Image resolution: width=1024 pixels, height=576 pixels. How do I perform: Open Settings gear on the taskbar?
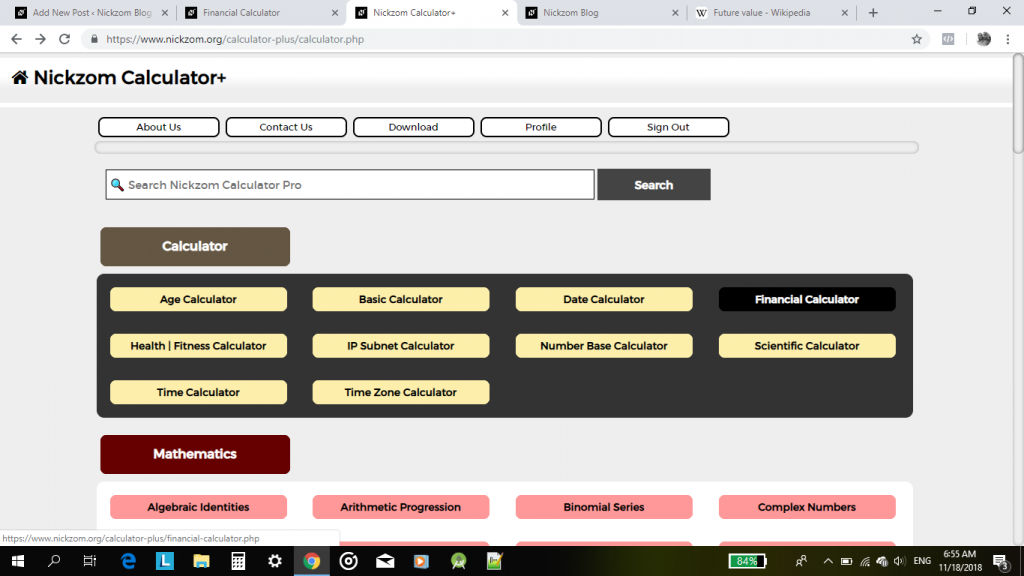click(x=275, y=561)
